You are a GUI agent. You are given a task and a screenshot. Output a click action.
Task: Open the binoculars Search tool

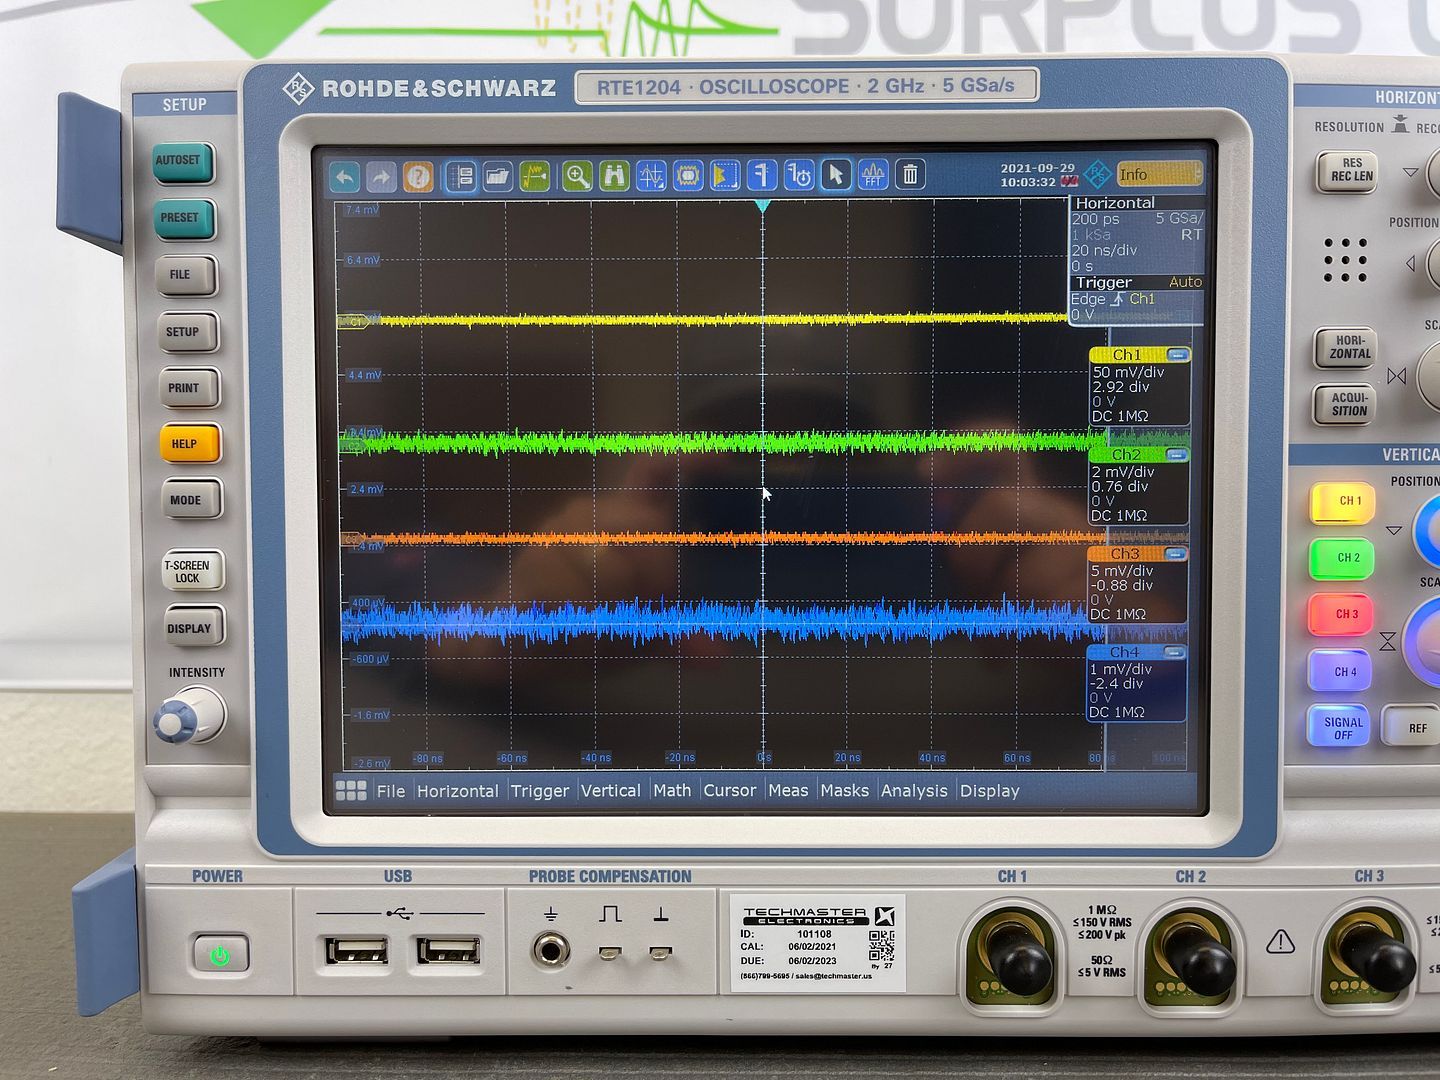(614, 177)
